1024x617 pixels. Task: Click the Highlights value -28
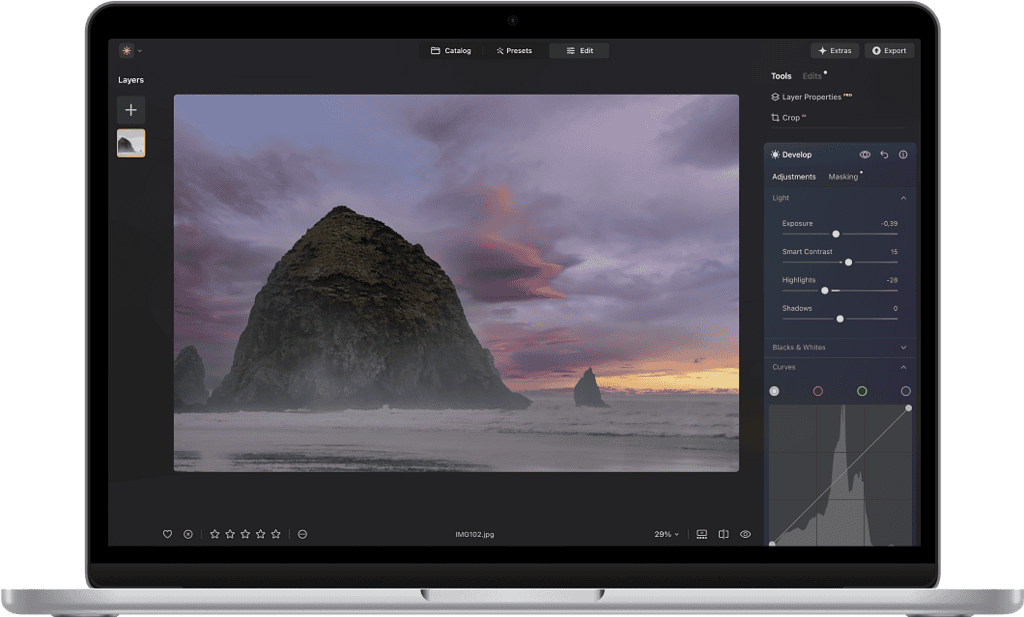coord(892,279)
